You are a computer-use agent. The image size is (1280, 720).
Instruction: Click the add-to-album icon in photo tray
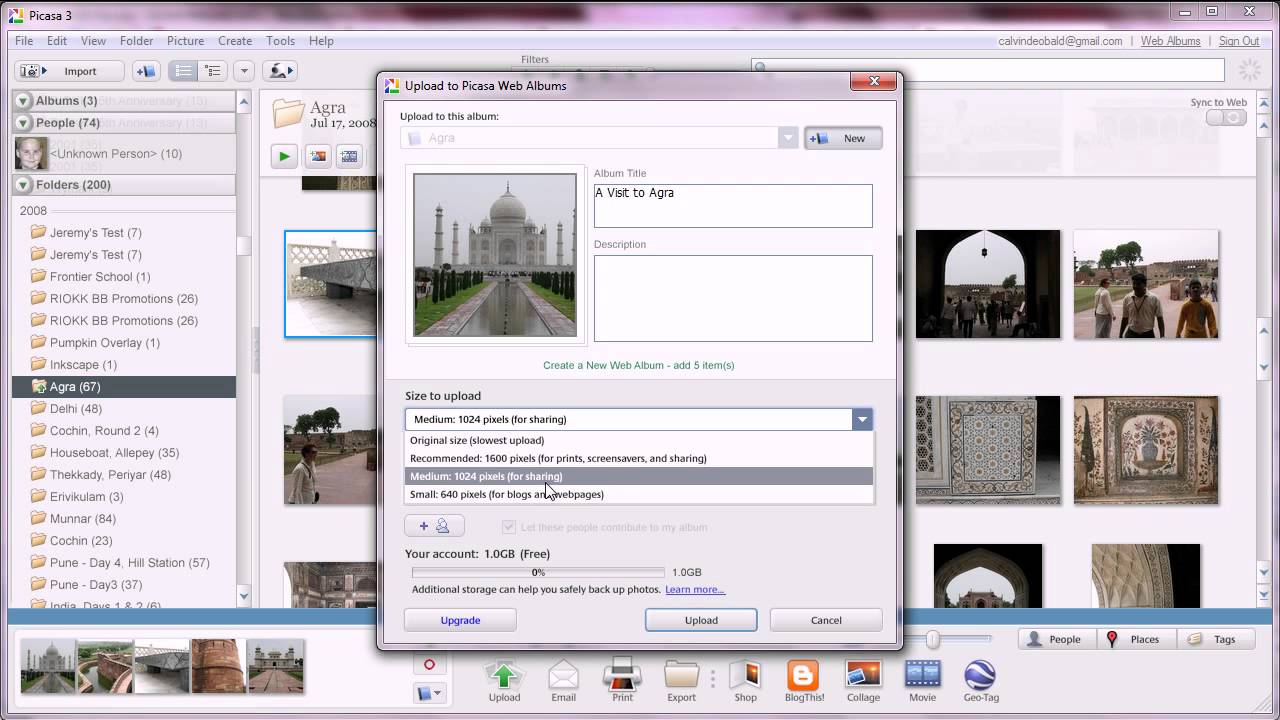[x=429, y=692]
